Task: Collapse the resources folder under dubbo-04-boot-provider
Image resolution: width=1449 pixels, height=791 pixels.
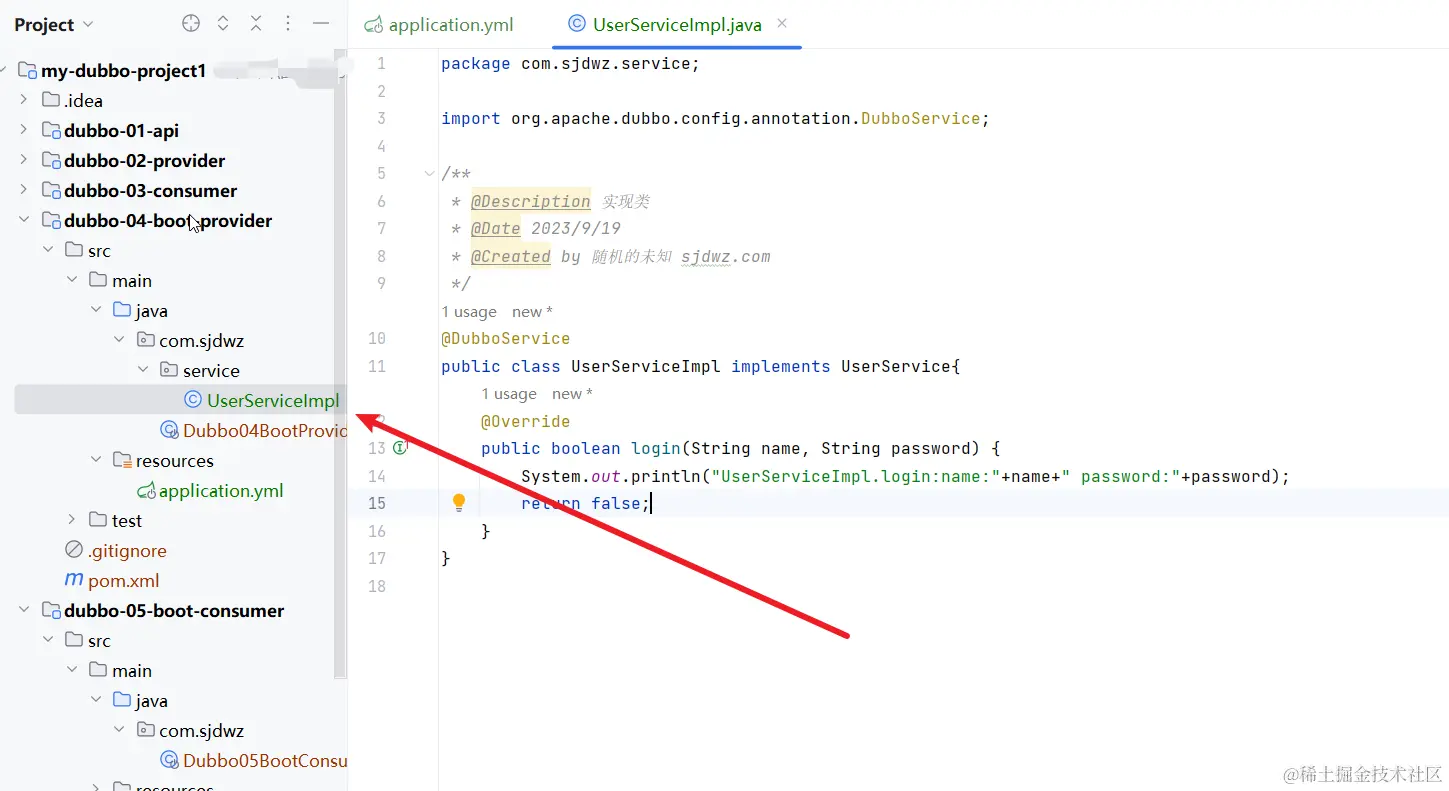Action: point(96,460)
